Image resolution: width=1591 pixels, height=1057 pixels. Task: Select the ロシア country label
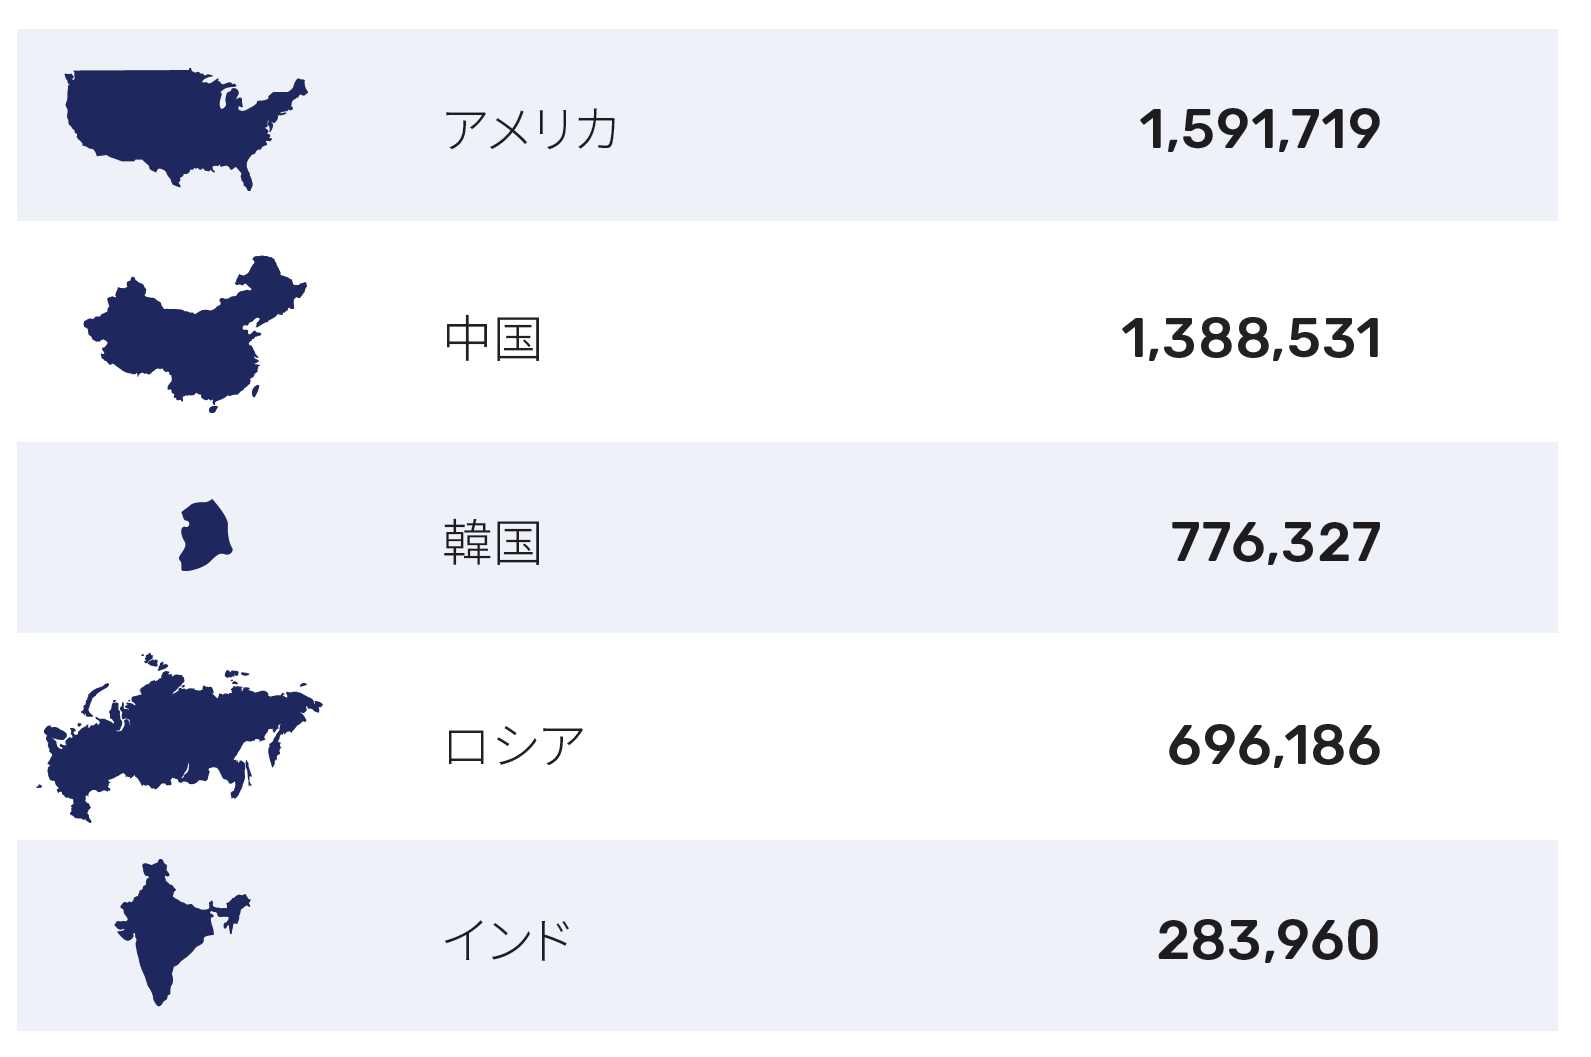[514, 746]
